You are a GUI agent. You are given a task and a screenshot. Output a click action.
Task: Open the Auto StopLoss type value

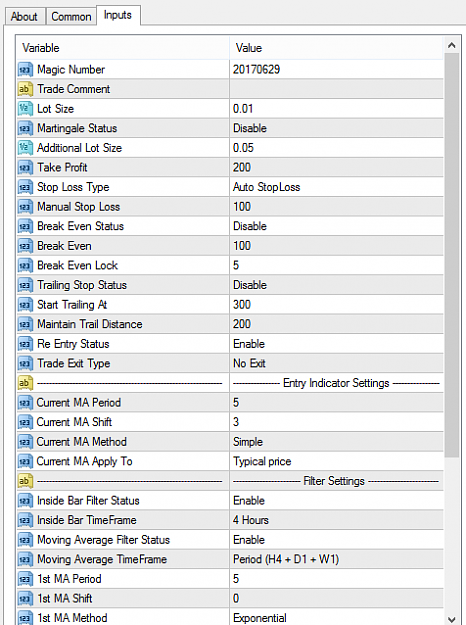(x=336, y=187)
